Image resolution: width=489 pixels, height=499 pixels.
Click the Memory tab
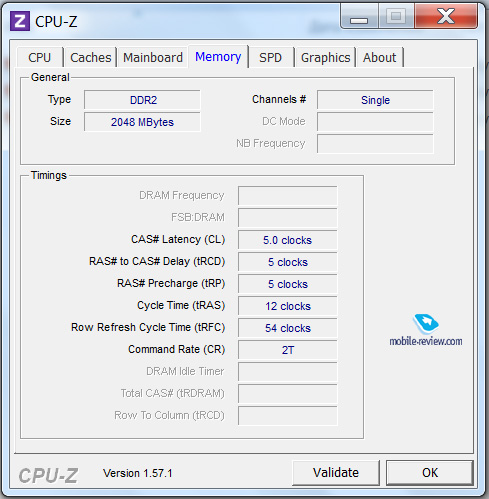click(218, 57)
